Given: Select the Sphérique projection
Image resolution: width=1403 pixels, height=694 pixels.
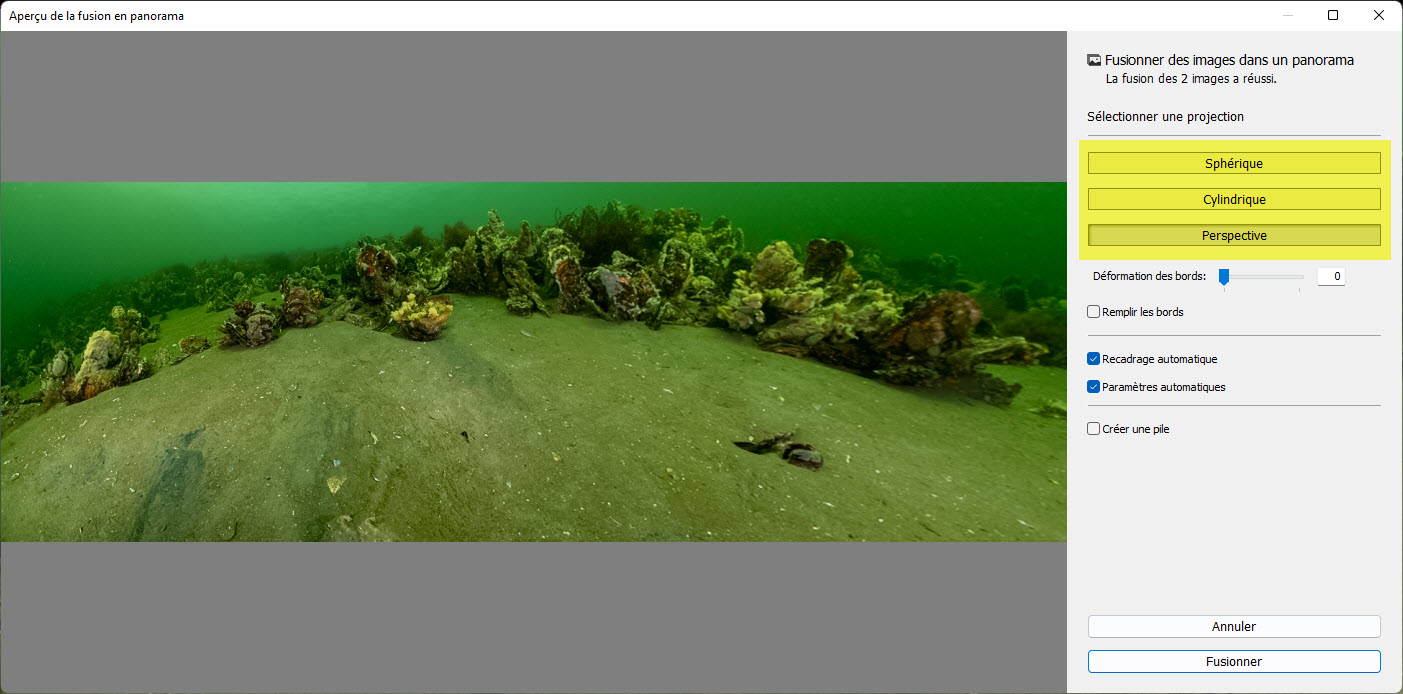Looking at the screenshot, I should tap(1234, 163).
